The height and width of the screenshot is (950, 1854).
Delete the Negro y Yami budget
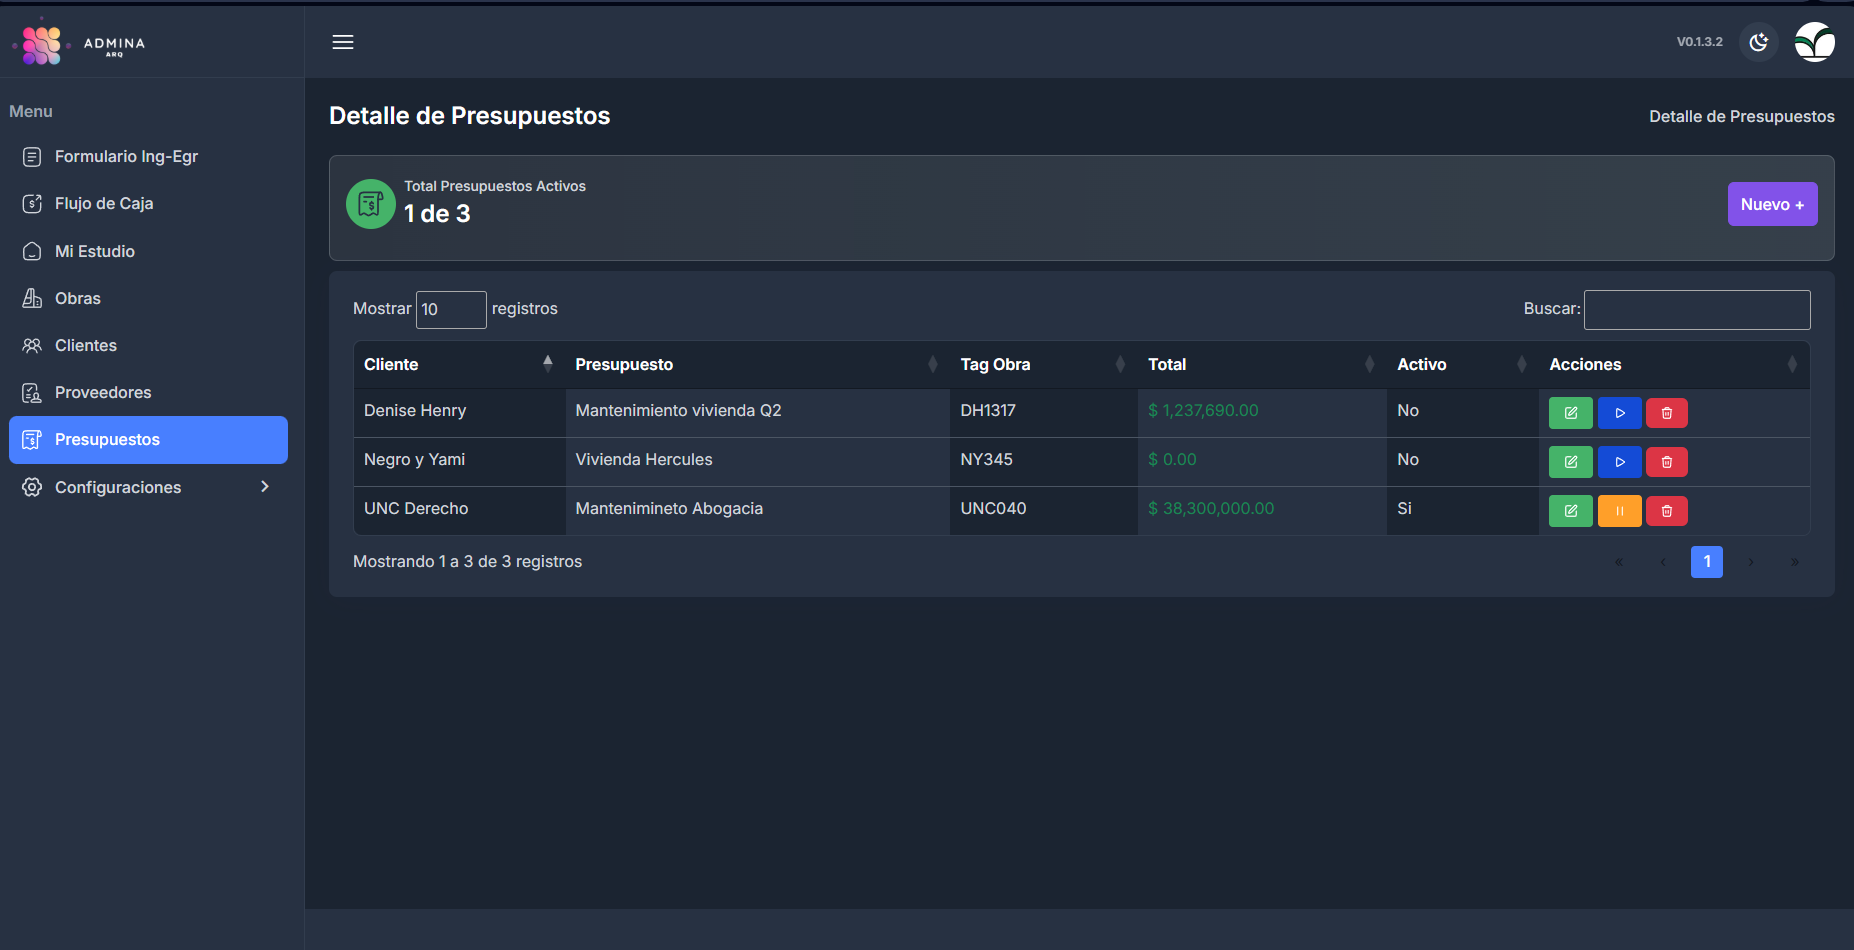coord(1666,462)
